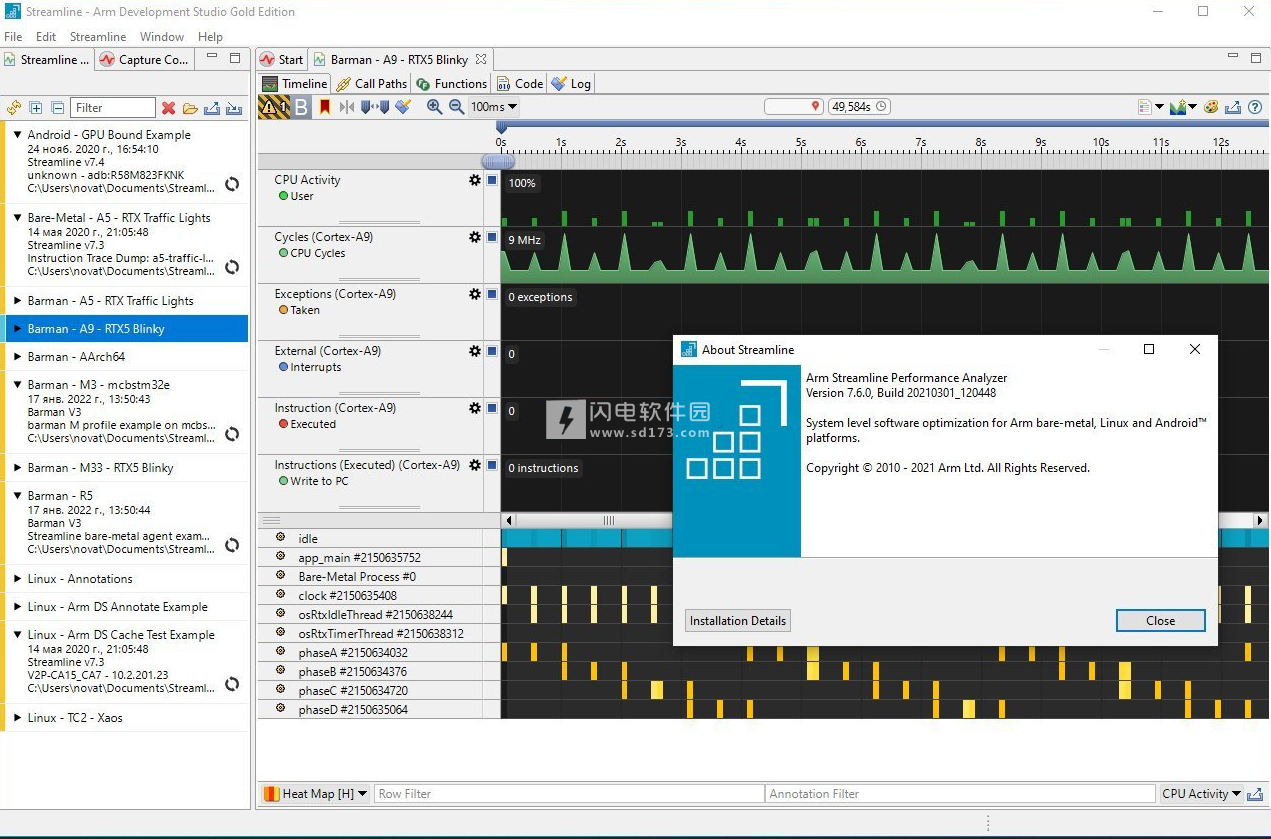
Task: Focus the Row Filter field
Action: click(x=568, y=794)
